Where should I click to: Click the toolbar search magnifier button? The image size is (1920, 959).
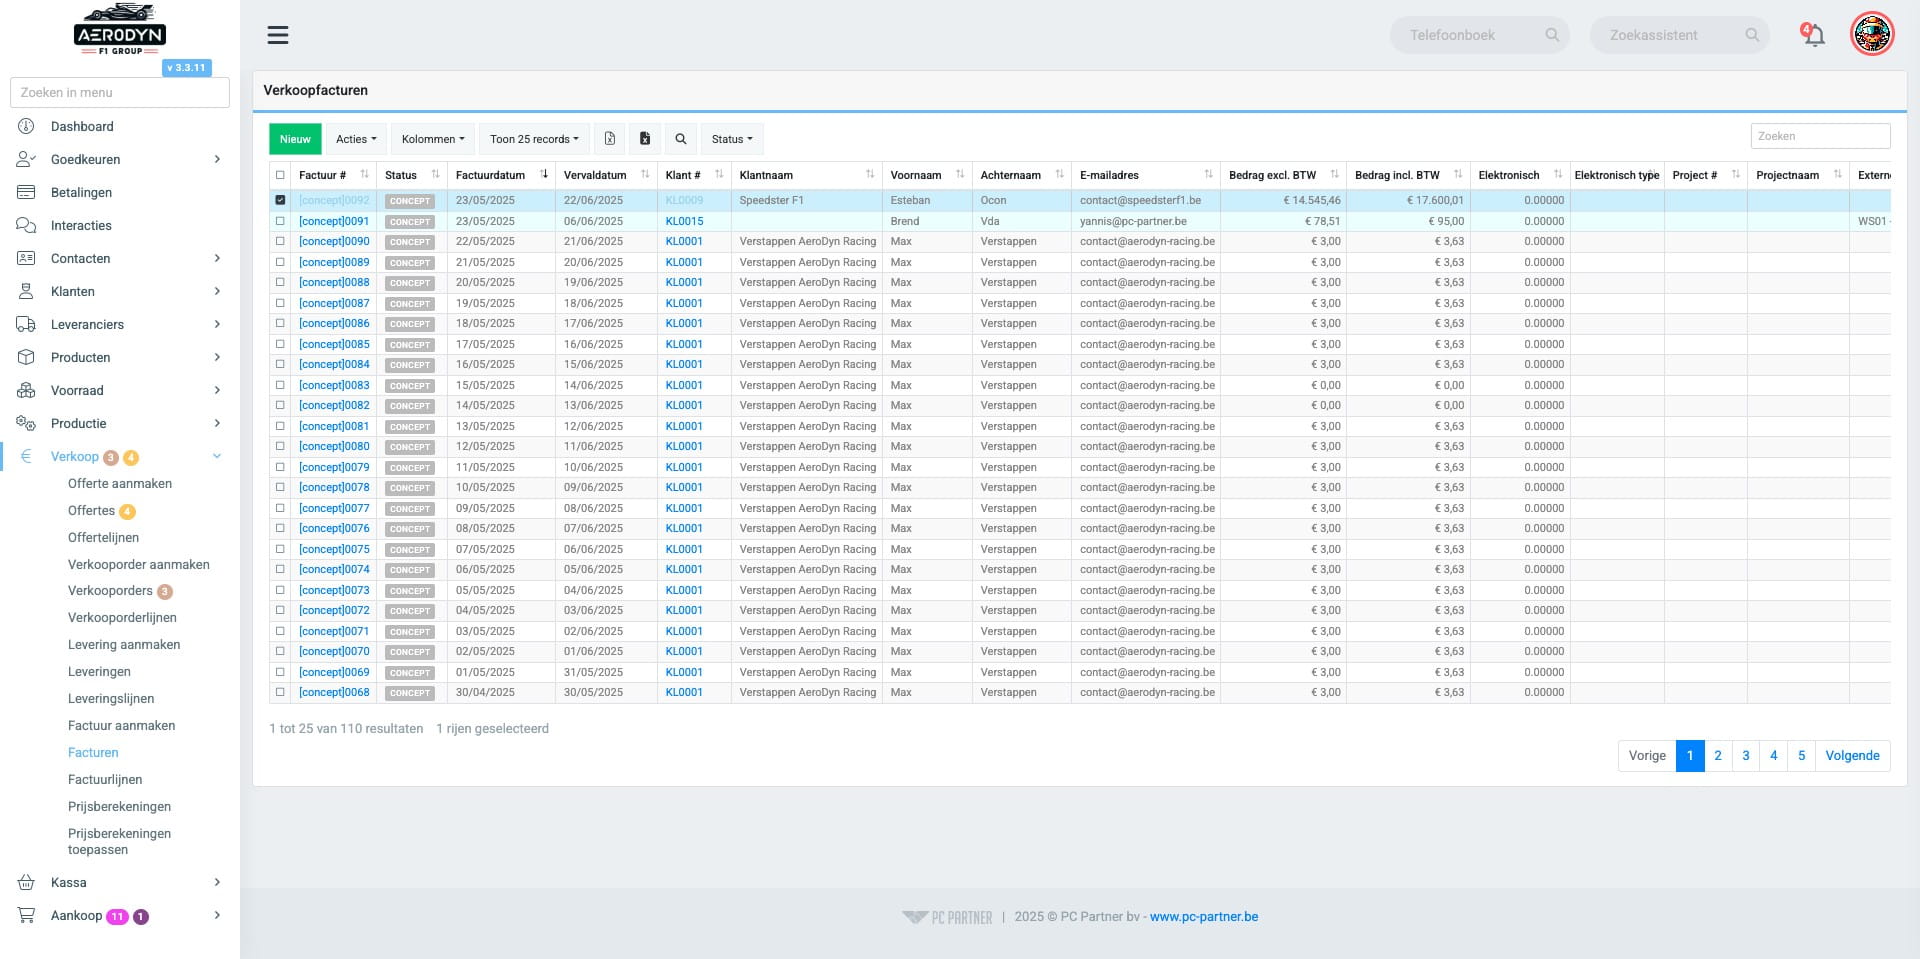(681, 139)
